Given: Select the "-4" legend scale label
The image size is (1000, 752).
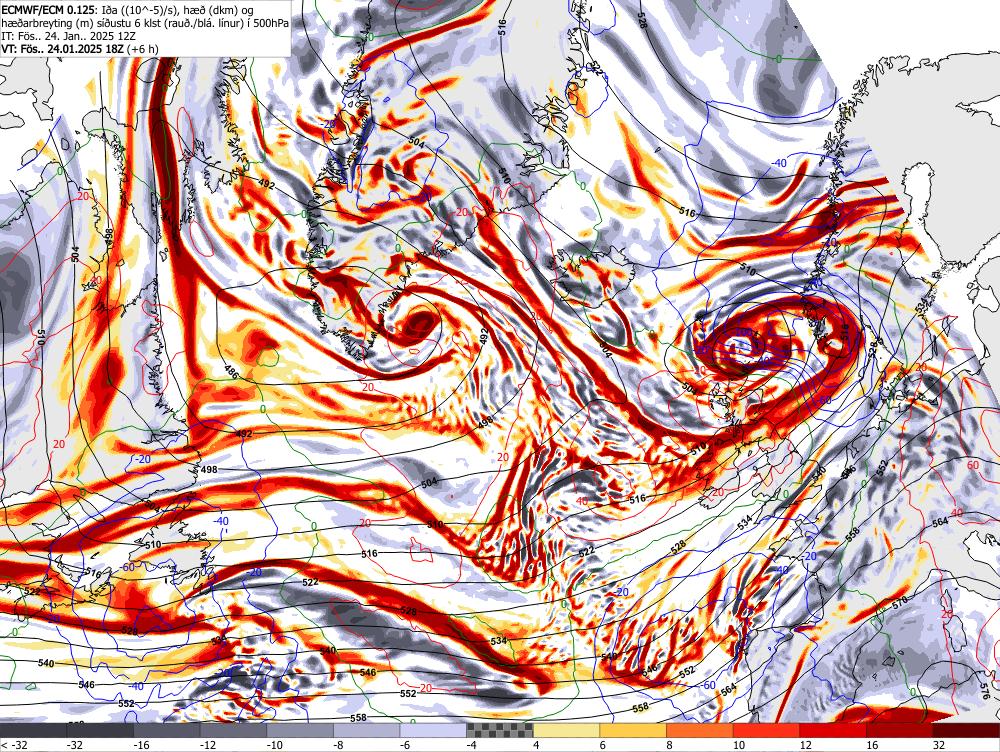Looking at the screenshot, I should point(473,745).
